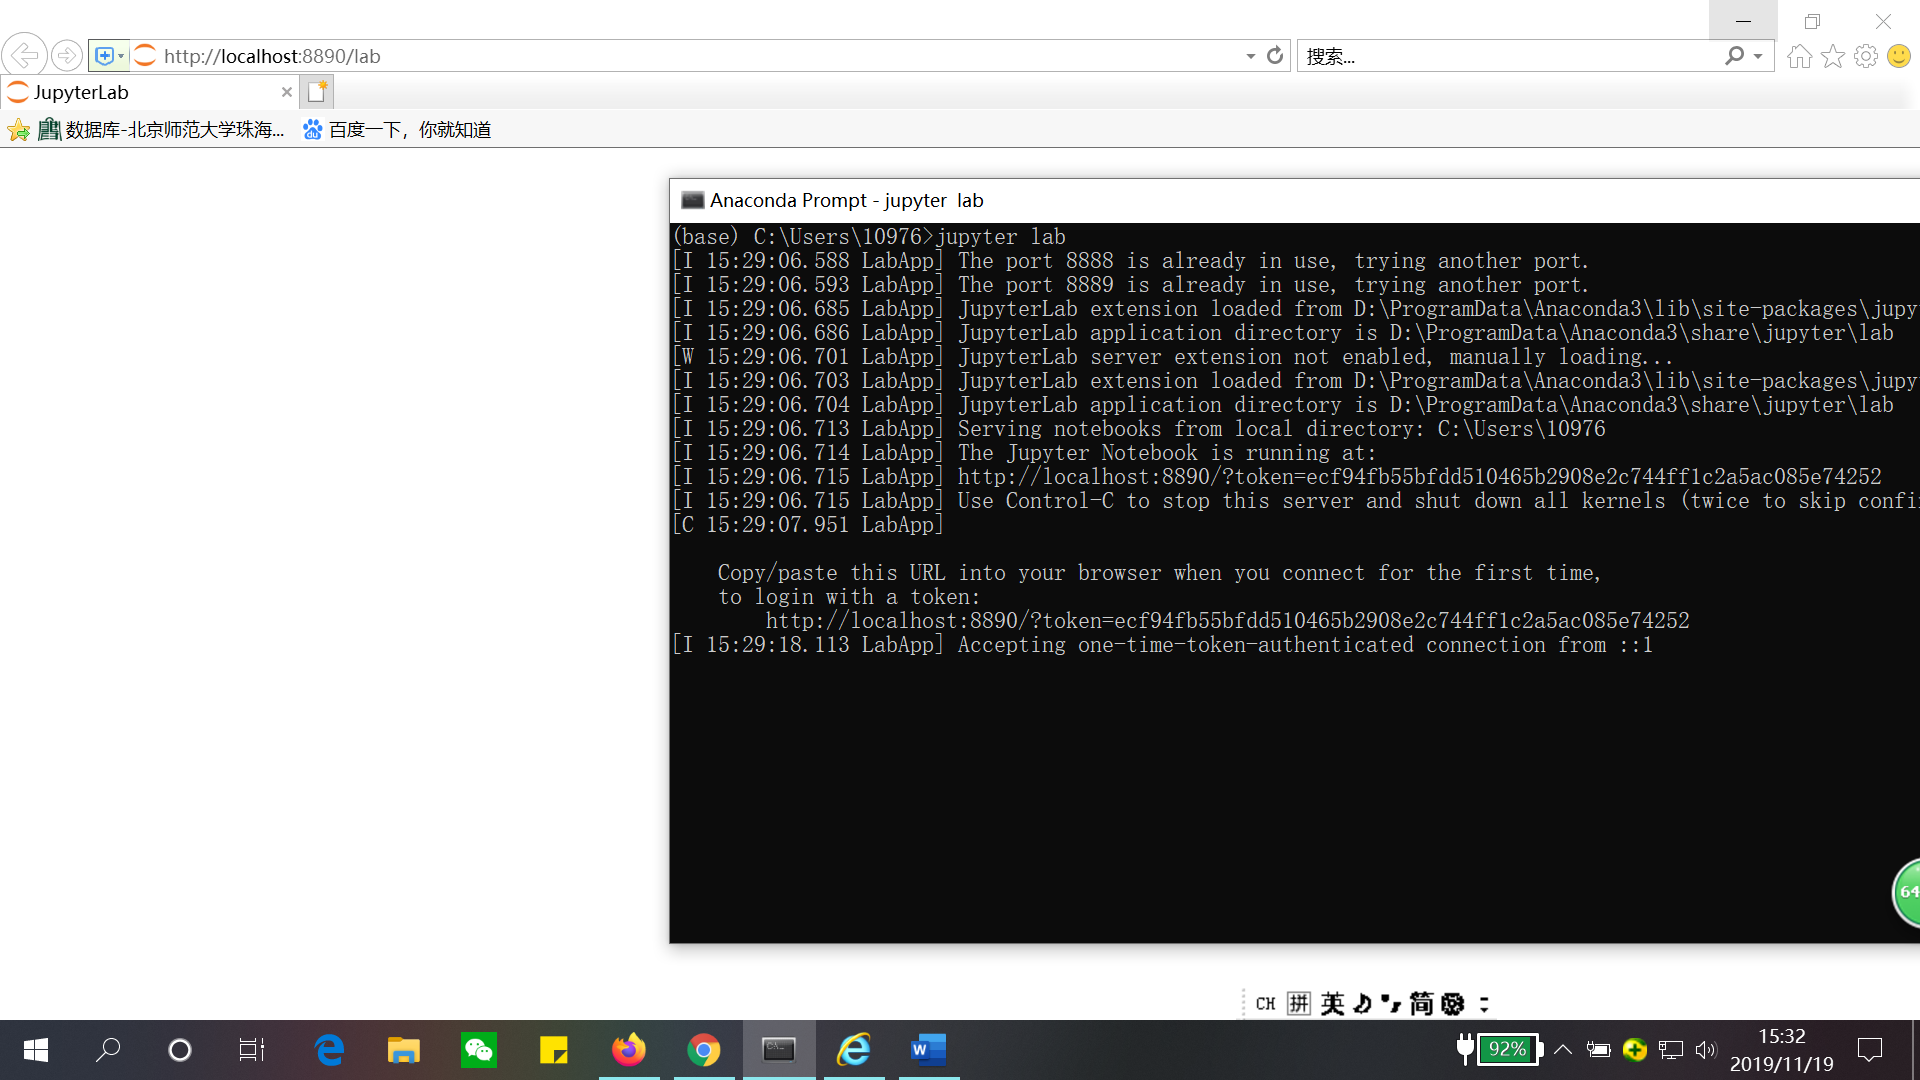Click the green security tray icon
The height and width of the screenshot is (1080, 1920).
[x=1635, y=1050]
